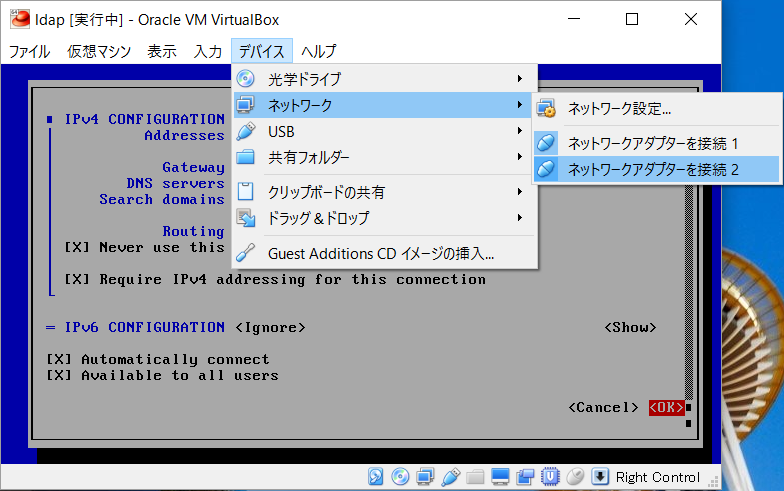Maximize the VirtualBox window
The width and height of the screenshot is (784, 491).
[x=632, y=19]
